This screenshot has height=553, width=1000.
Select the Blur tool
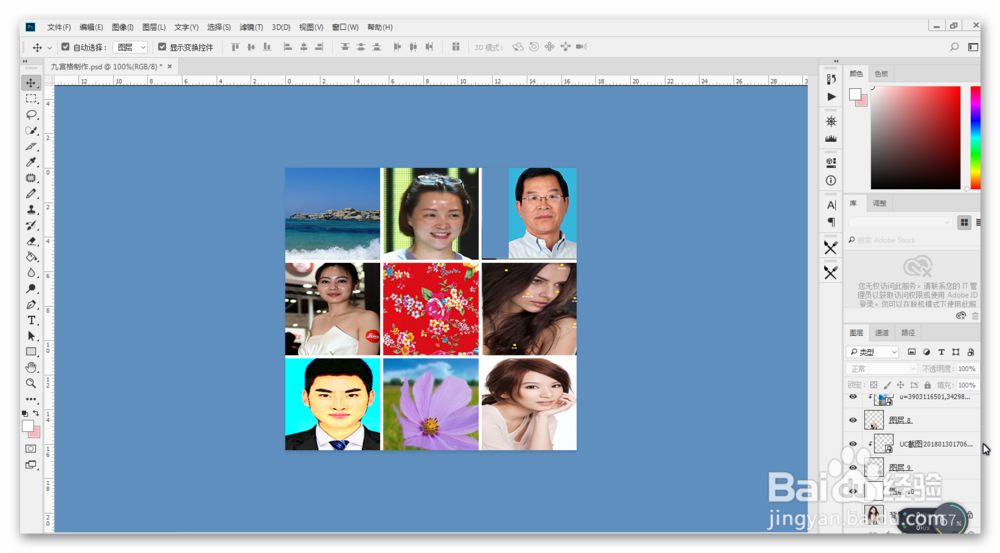31,273
